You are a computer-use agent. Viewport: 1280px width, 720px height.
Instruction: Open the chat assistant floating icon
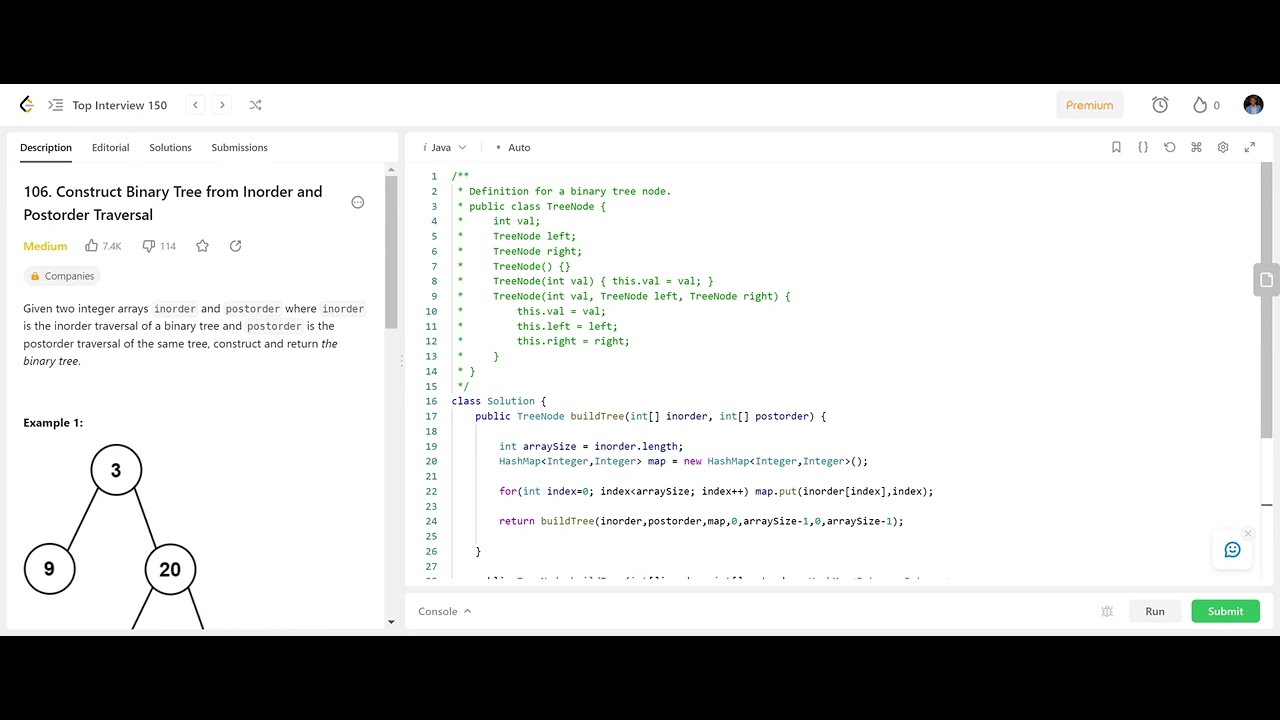tap(1232, 550)
